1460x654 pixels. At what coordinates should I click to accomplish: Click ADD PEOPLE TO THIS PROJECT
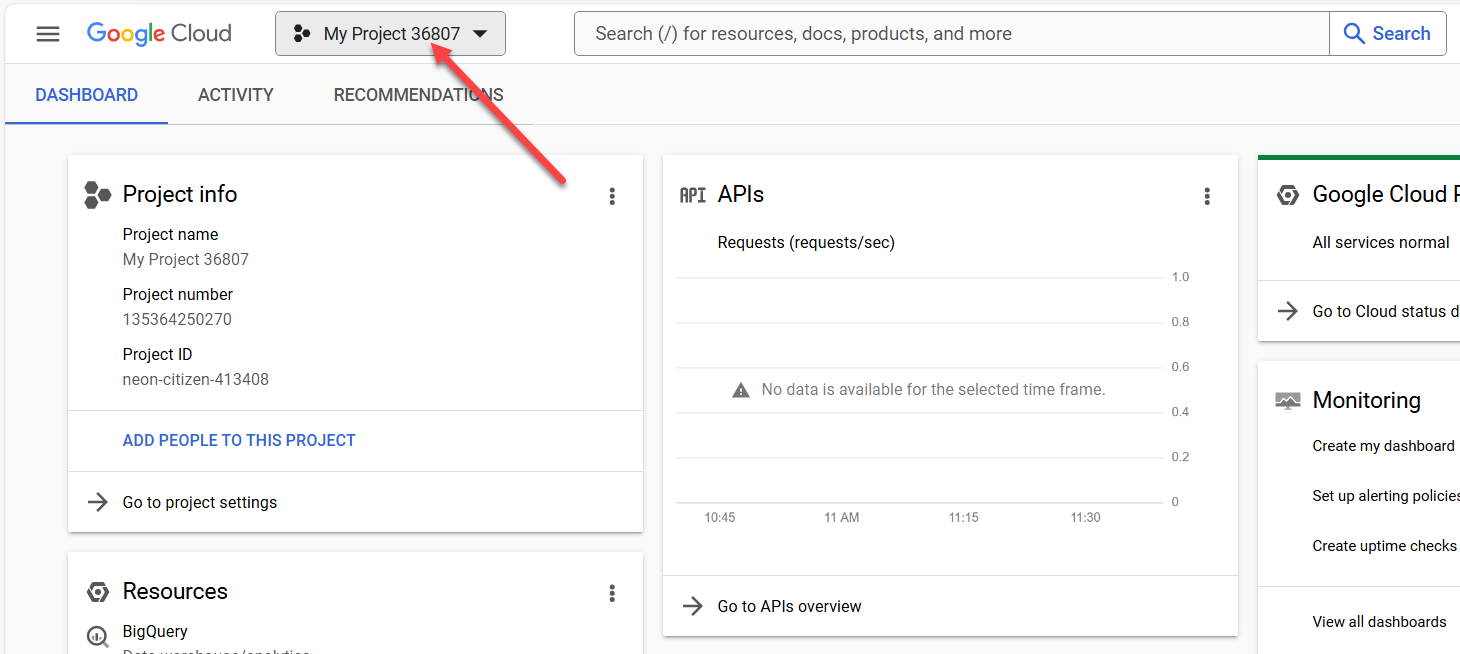[239, 440]
